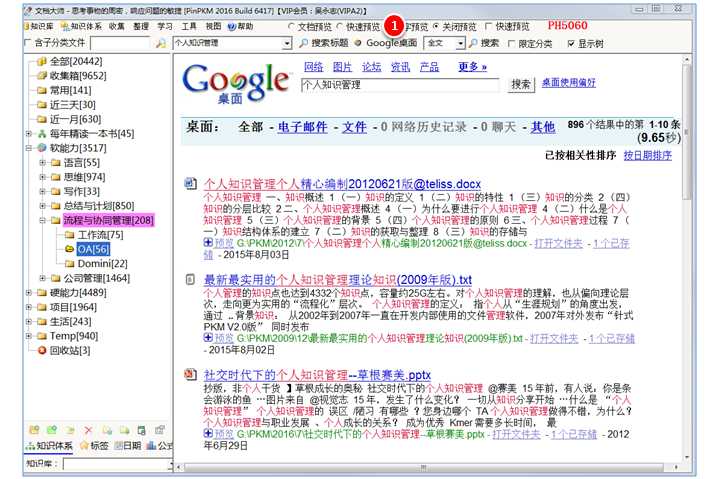Open the 社交时代下的个人知识管理 pptx result
Screen dimensions: 720x479
pos(317,375)
